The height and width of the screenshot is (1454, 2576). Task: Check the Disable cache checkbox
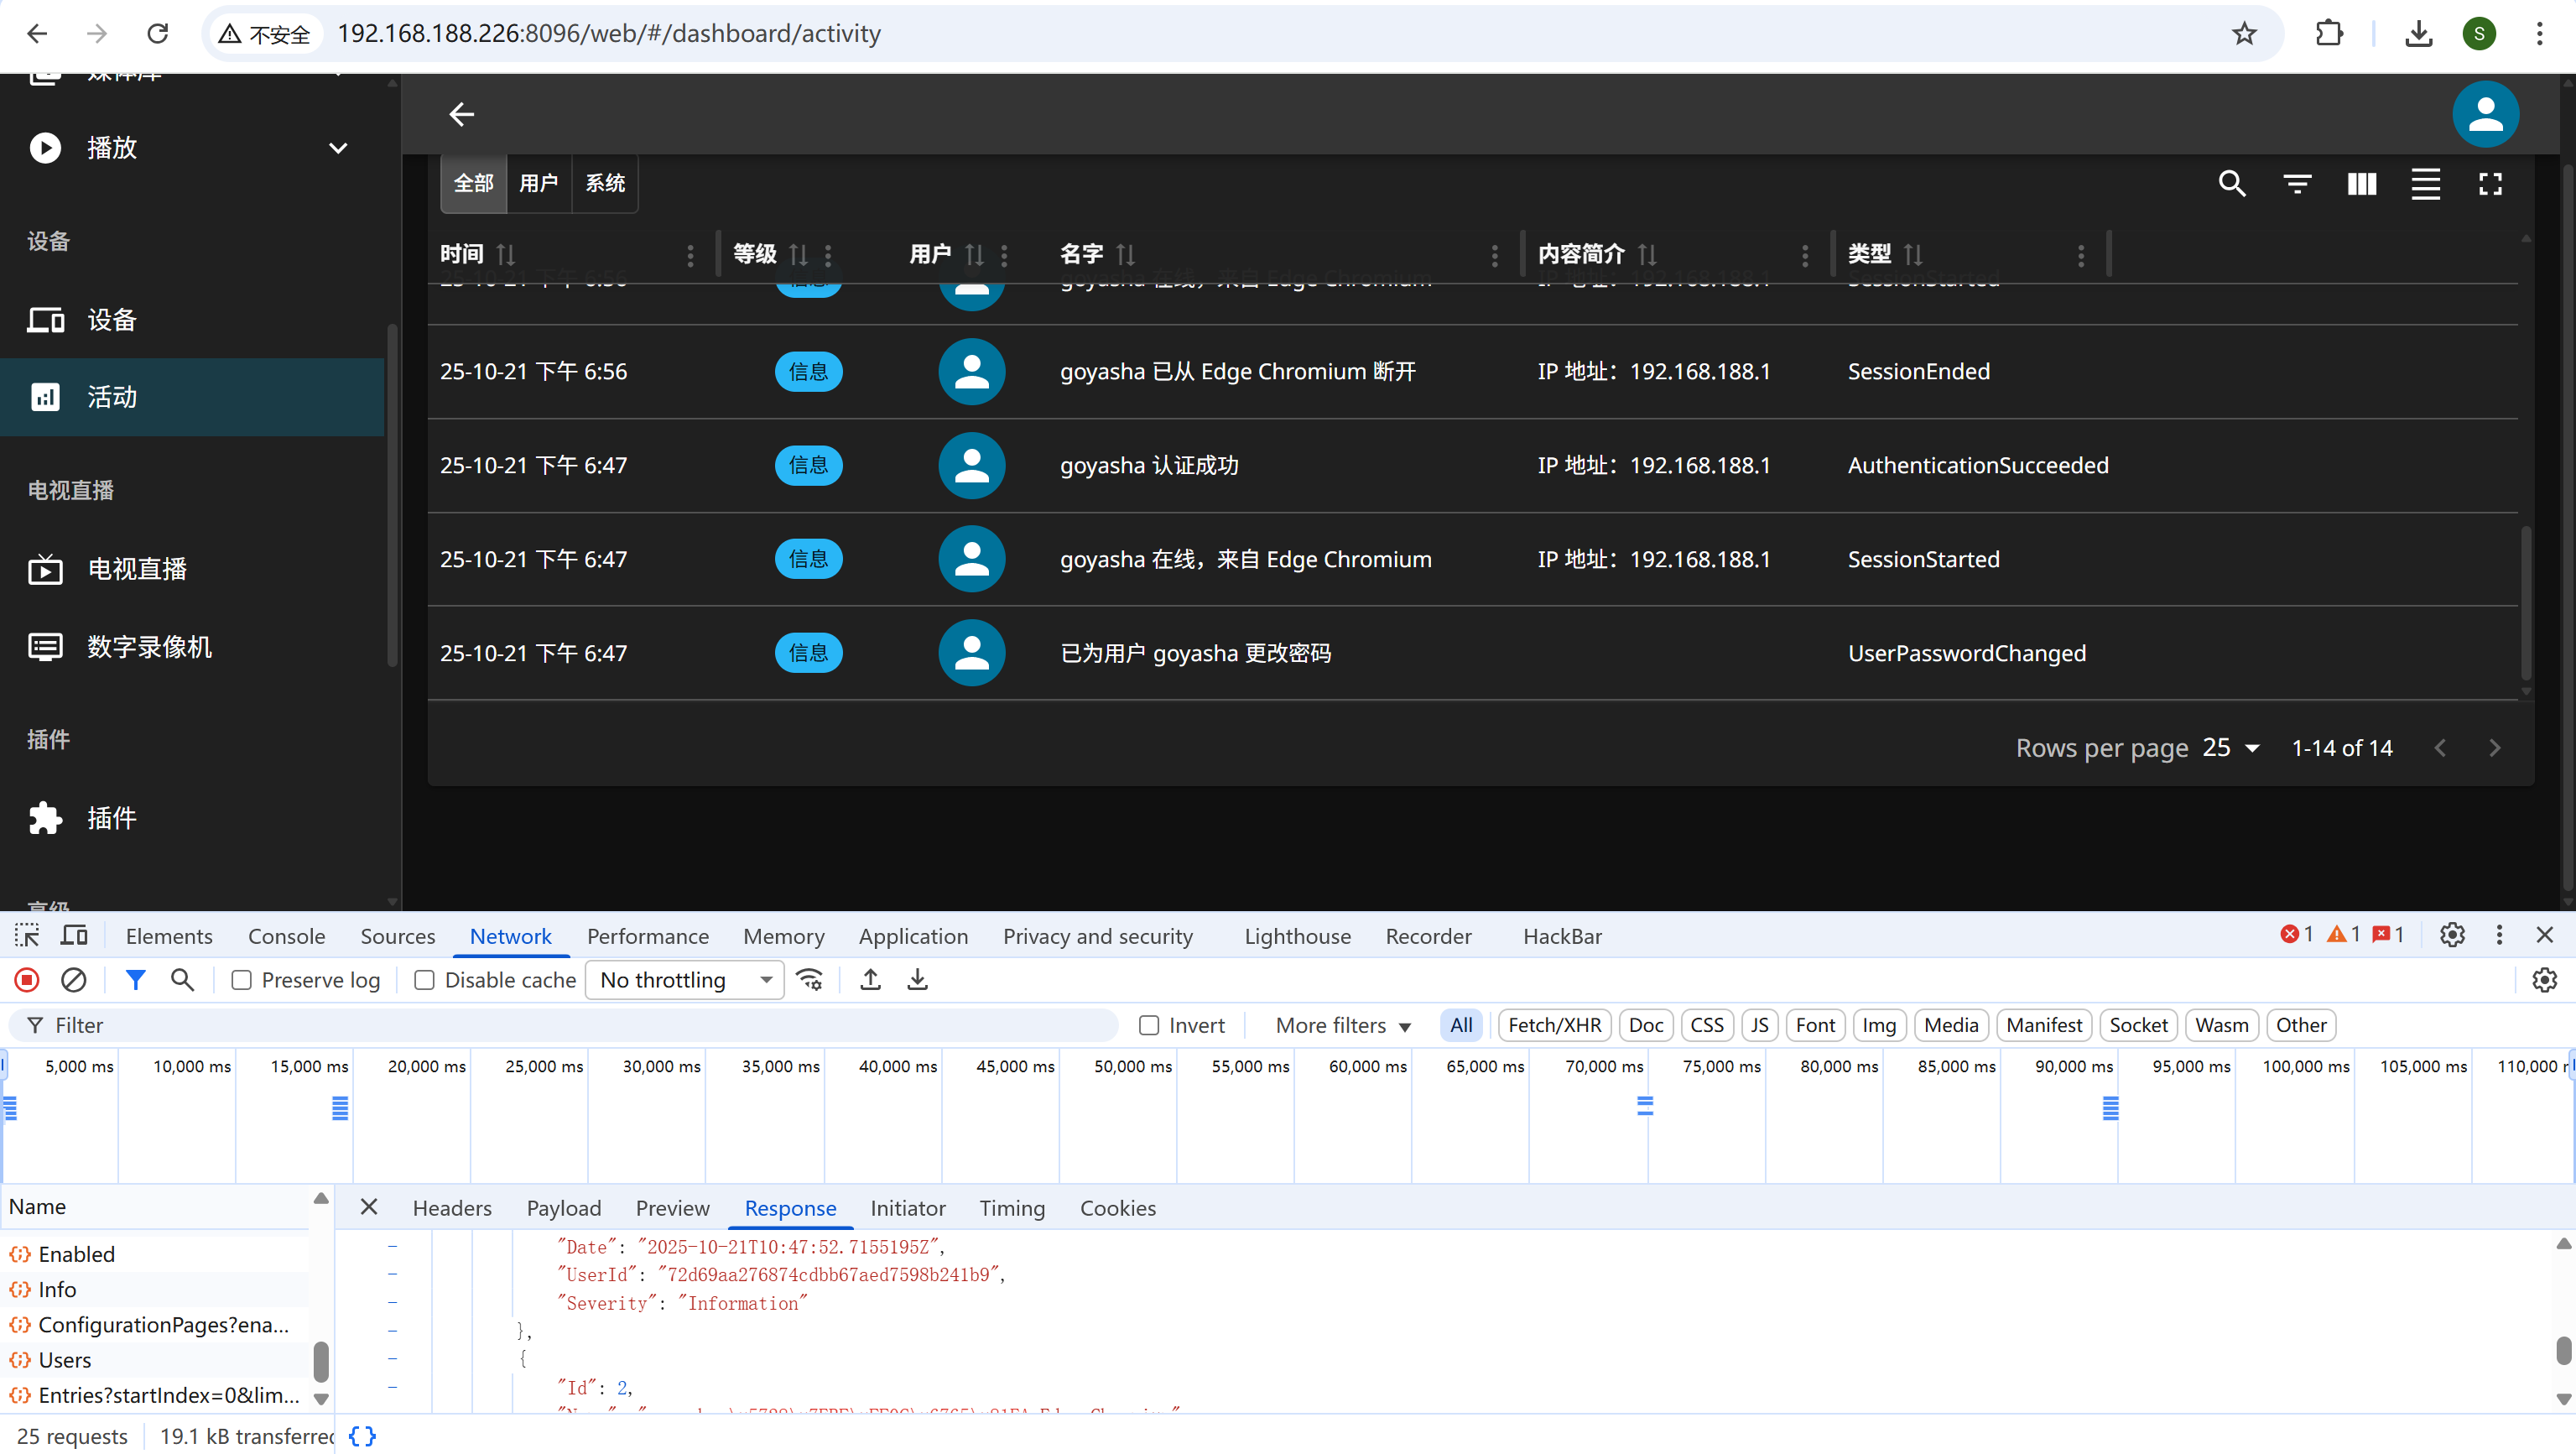[424, 980]
